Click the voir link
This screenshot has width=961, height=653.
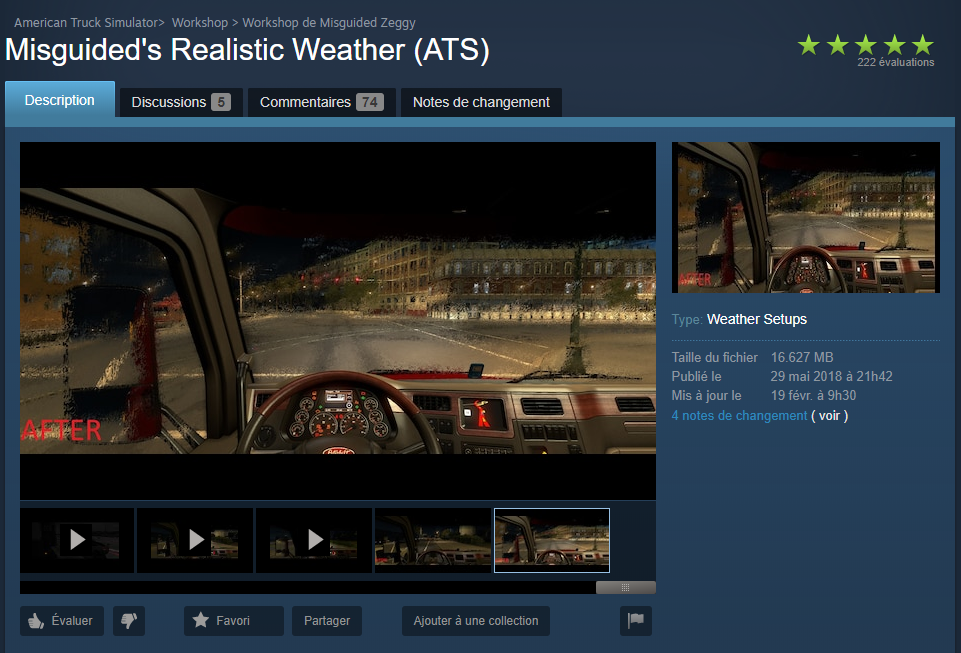[829, 416]
